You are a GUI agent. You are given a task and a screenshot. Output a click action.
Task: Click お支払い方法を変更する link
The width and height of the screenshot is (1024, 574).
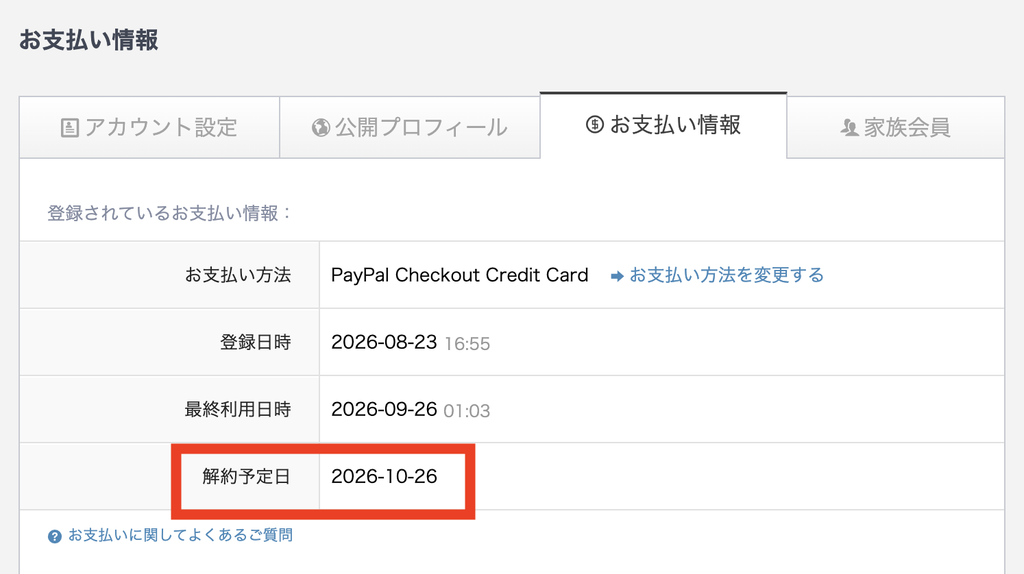726,276
